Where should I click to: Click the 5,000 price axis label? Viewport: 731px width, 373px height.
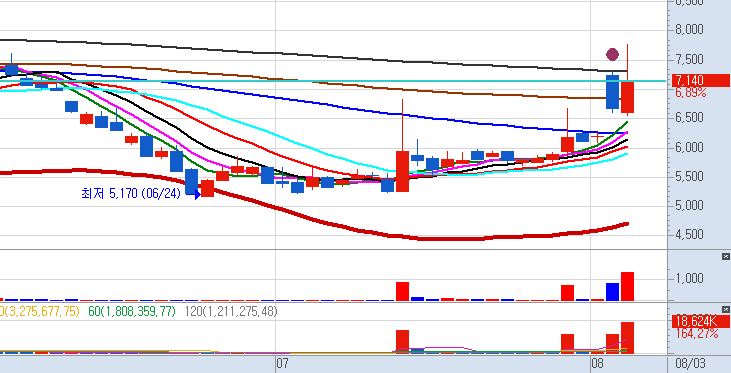pyautogui.click(x=689, y=206)
